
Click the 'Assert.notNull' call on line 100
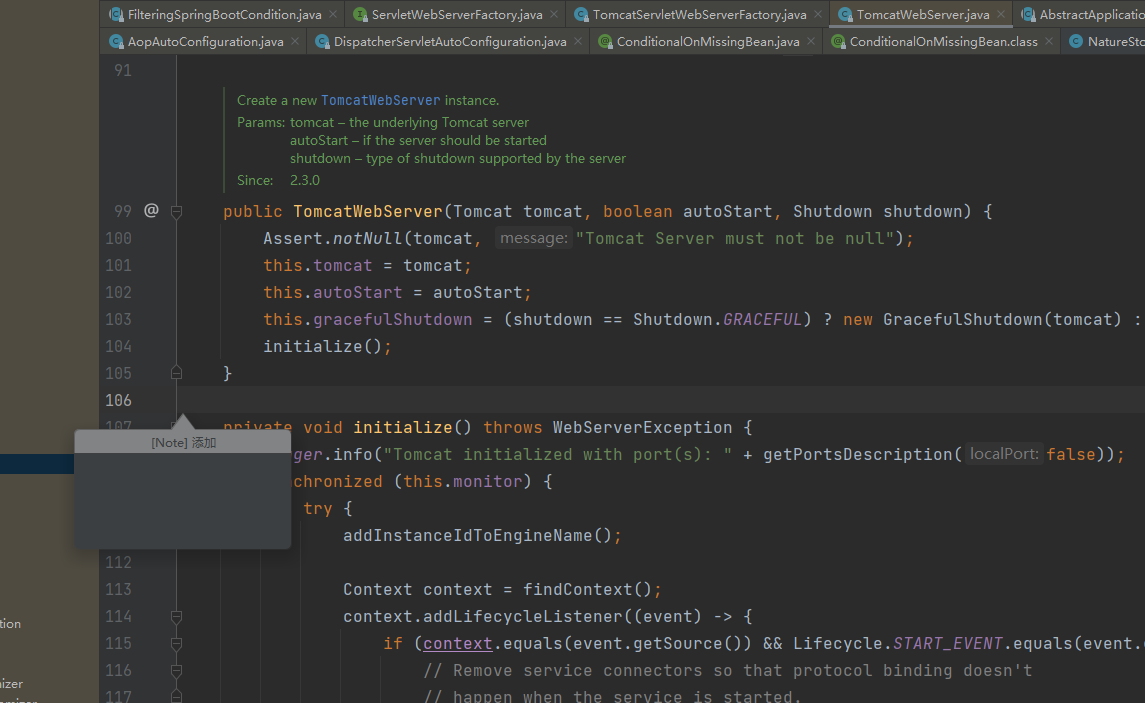(x=332, y=239)
